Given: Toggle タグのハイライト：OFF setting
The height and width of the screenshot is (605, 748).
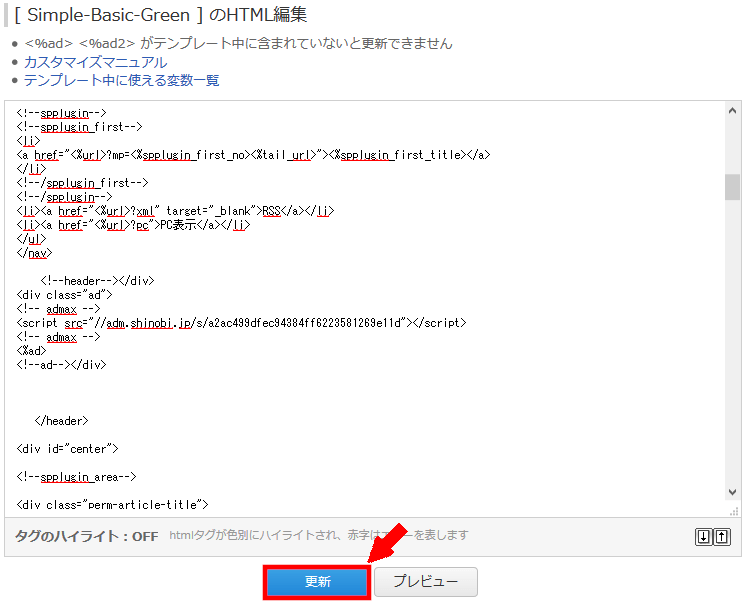Looking at the screenshot, I should [x=86, y=536].
